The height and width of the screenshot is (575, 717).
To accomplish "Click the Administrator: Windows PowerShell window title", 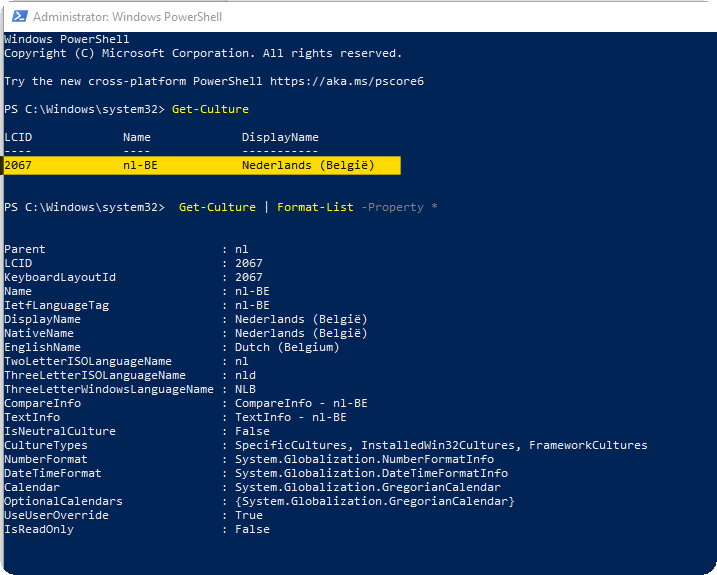I will click(x=128, y=17).
